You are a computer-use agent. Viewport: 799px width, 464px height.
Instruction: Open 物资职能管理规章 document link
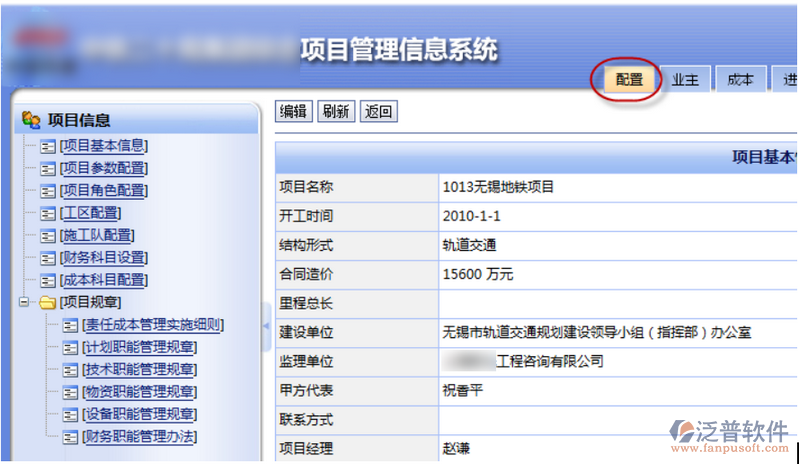point(140,392)
